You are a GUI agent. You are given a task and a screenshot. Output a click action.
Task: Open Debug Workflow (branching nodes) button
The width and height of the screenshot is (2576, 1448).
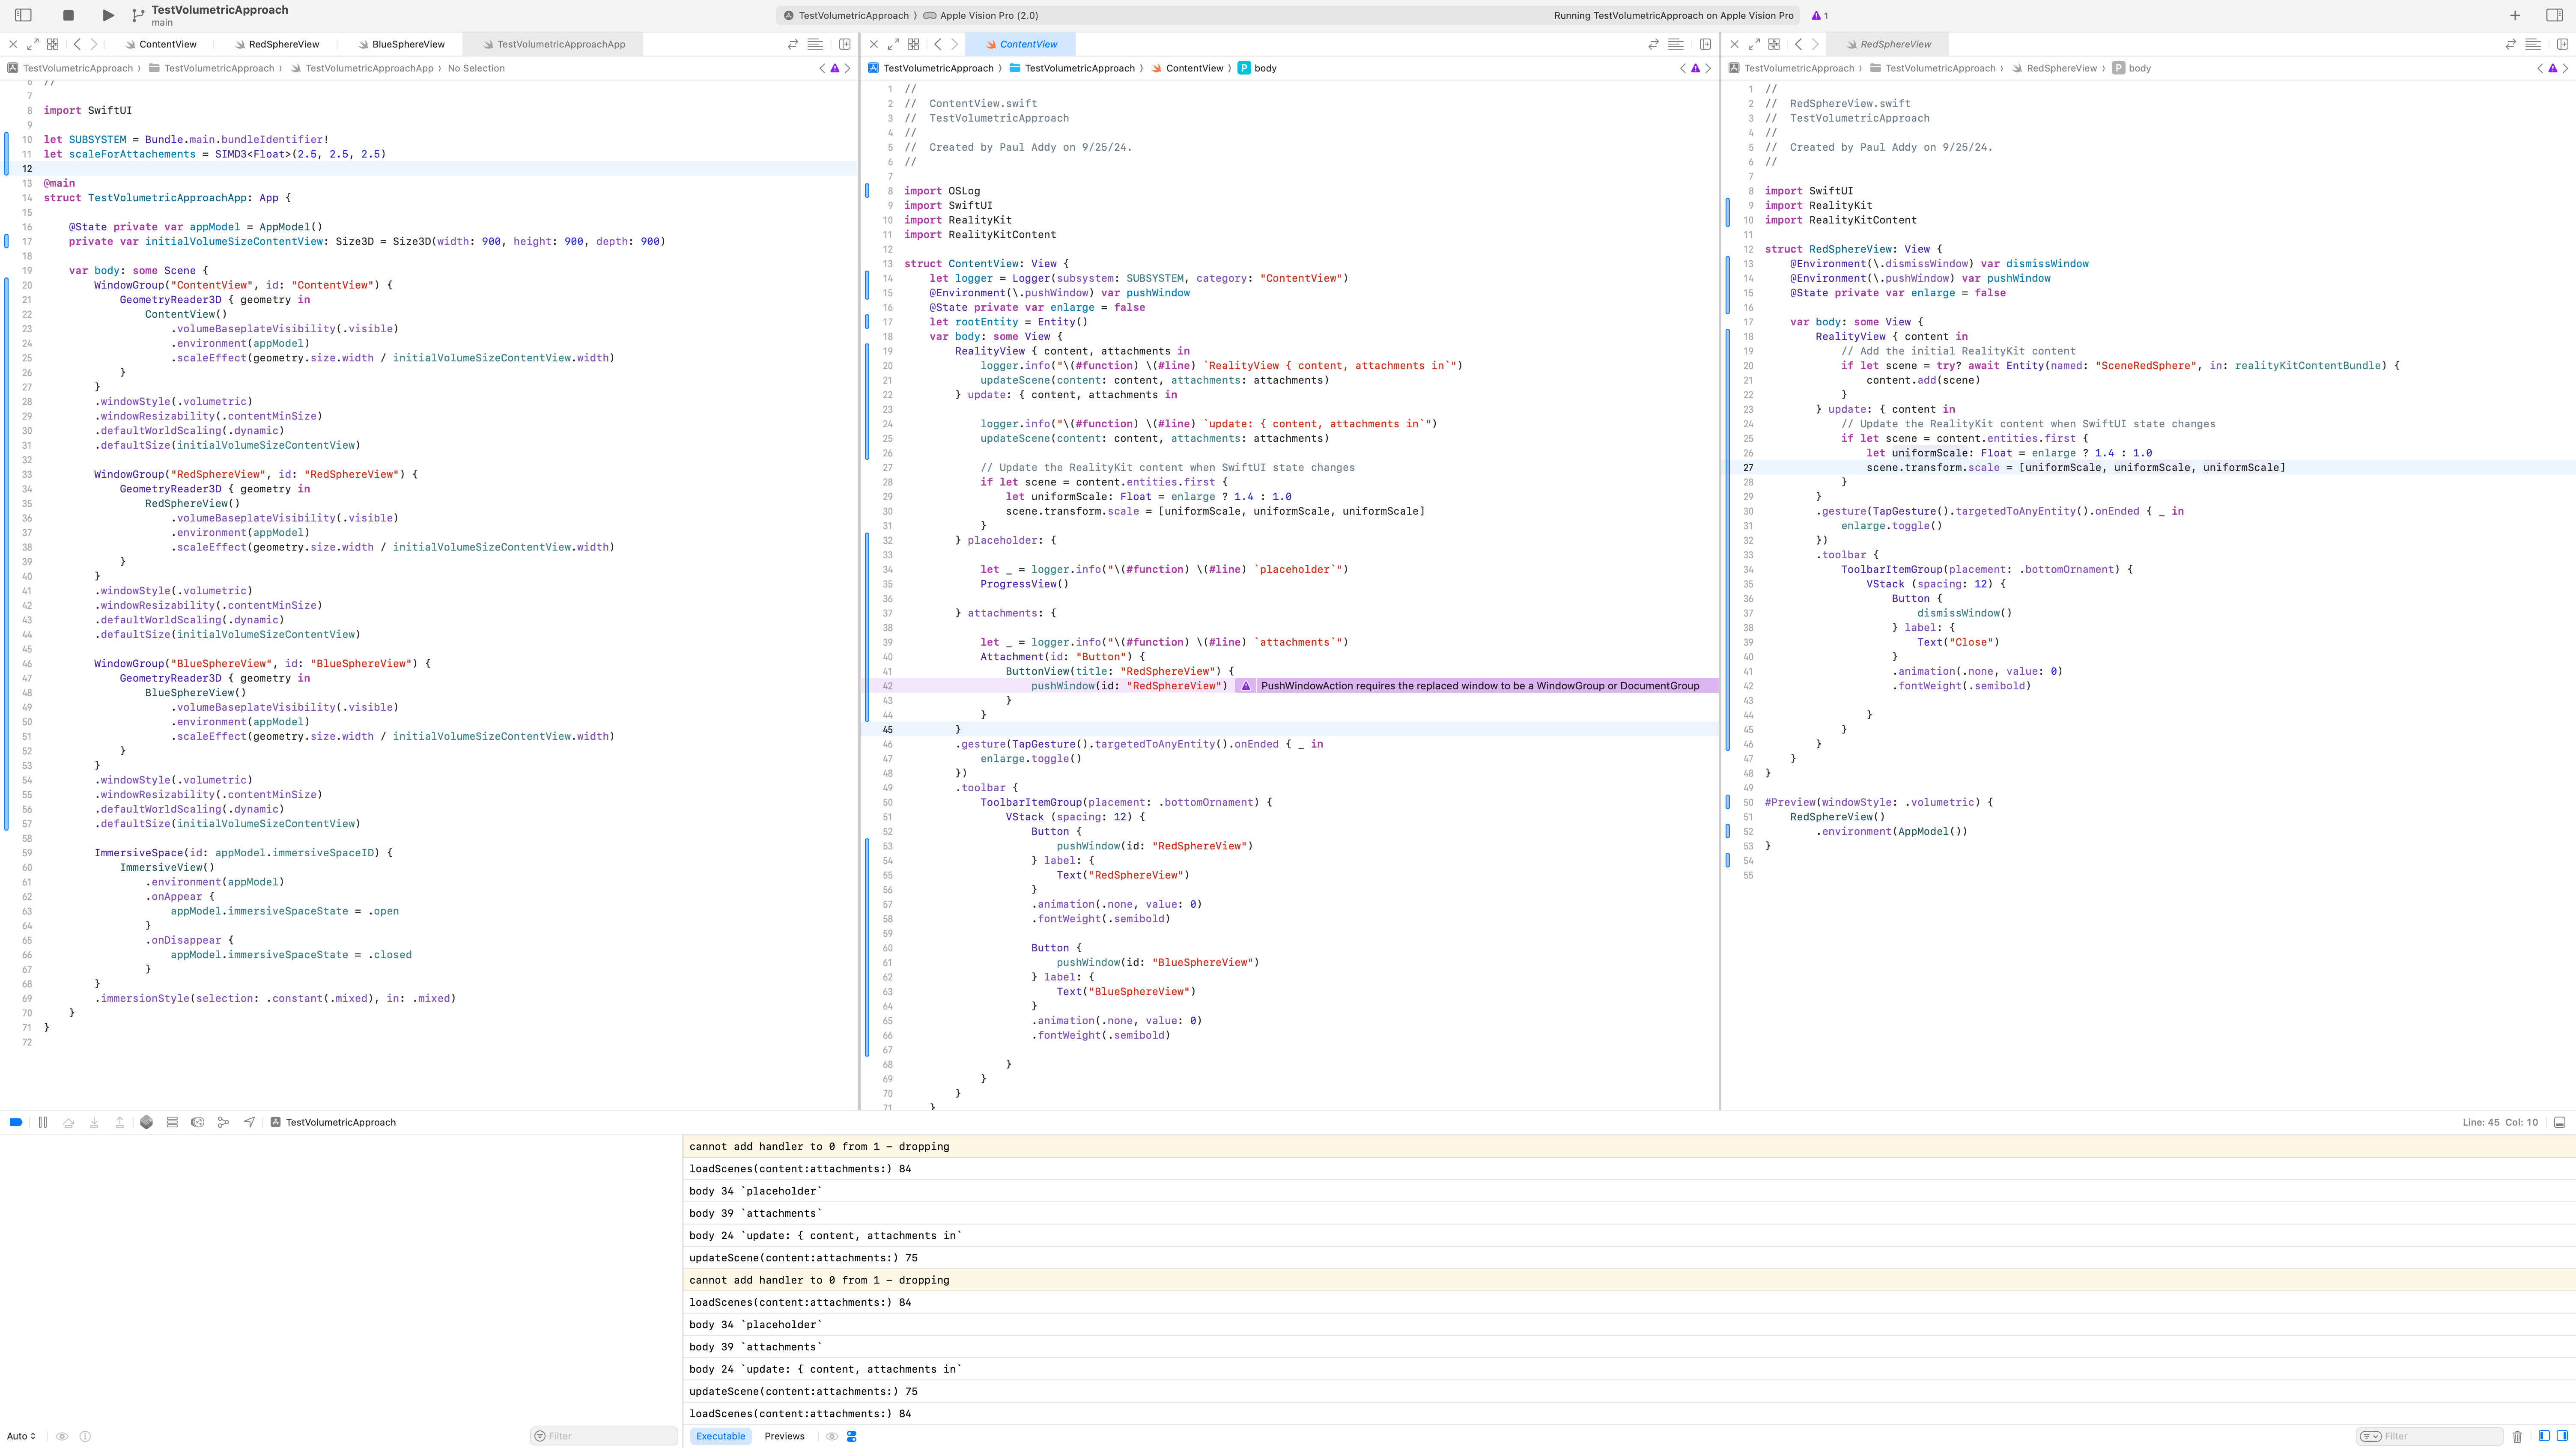pyautogui.click(x=223, y=1122)
